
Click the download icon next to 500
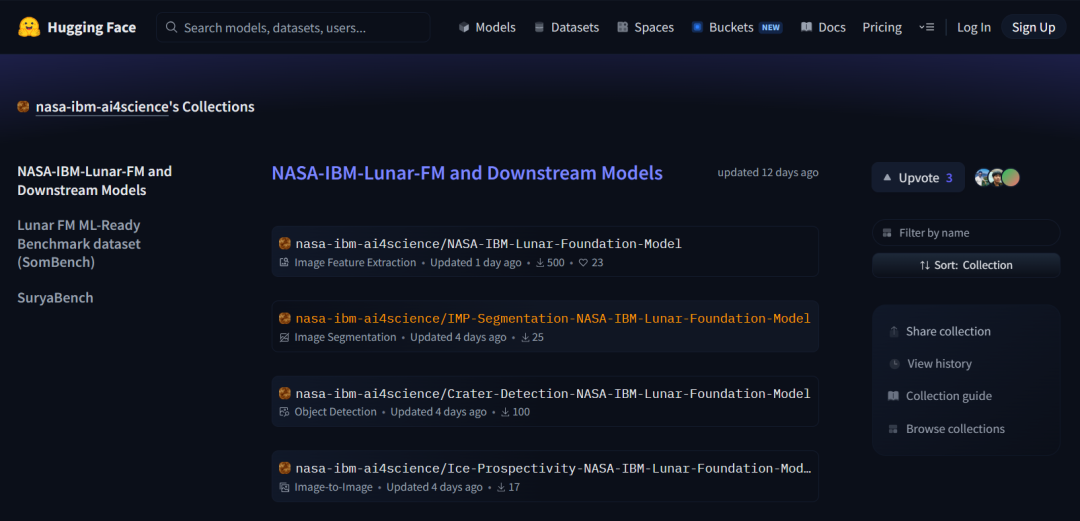coord(540,263)
